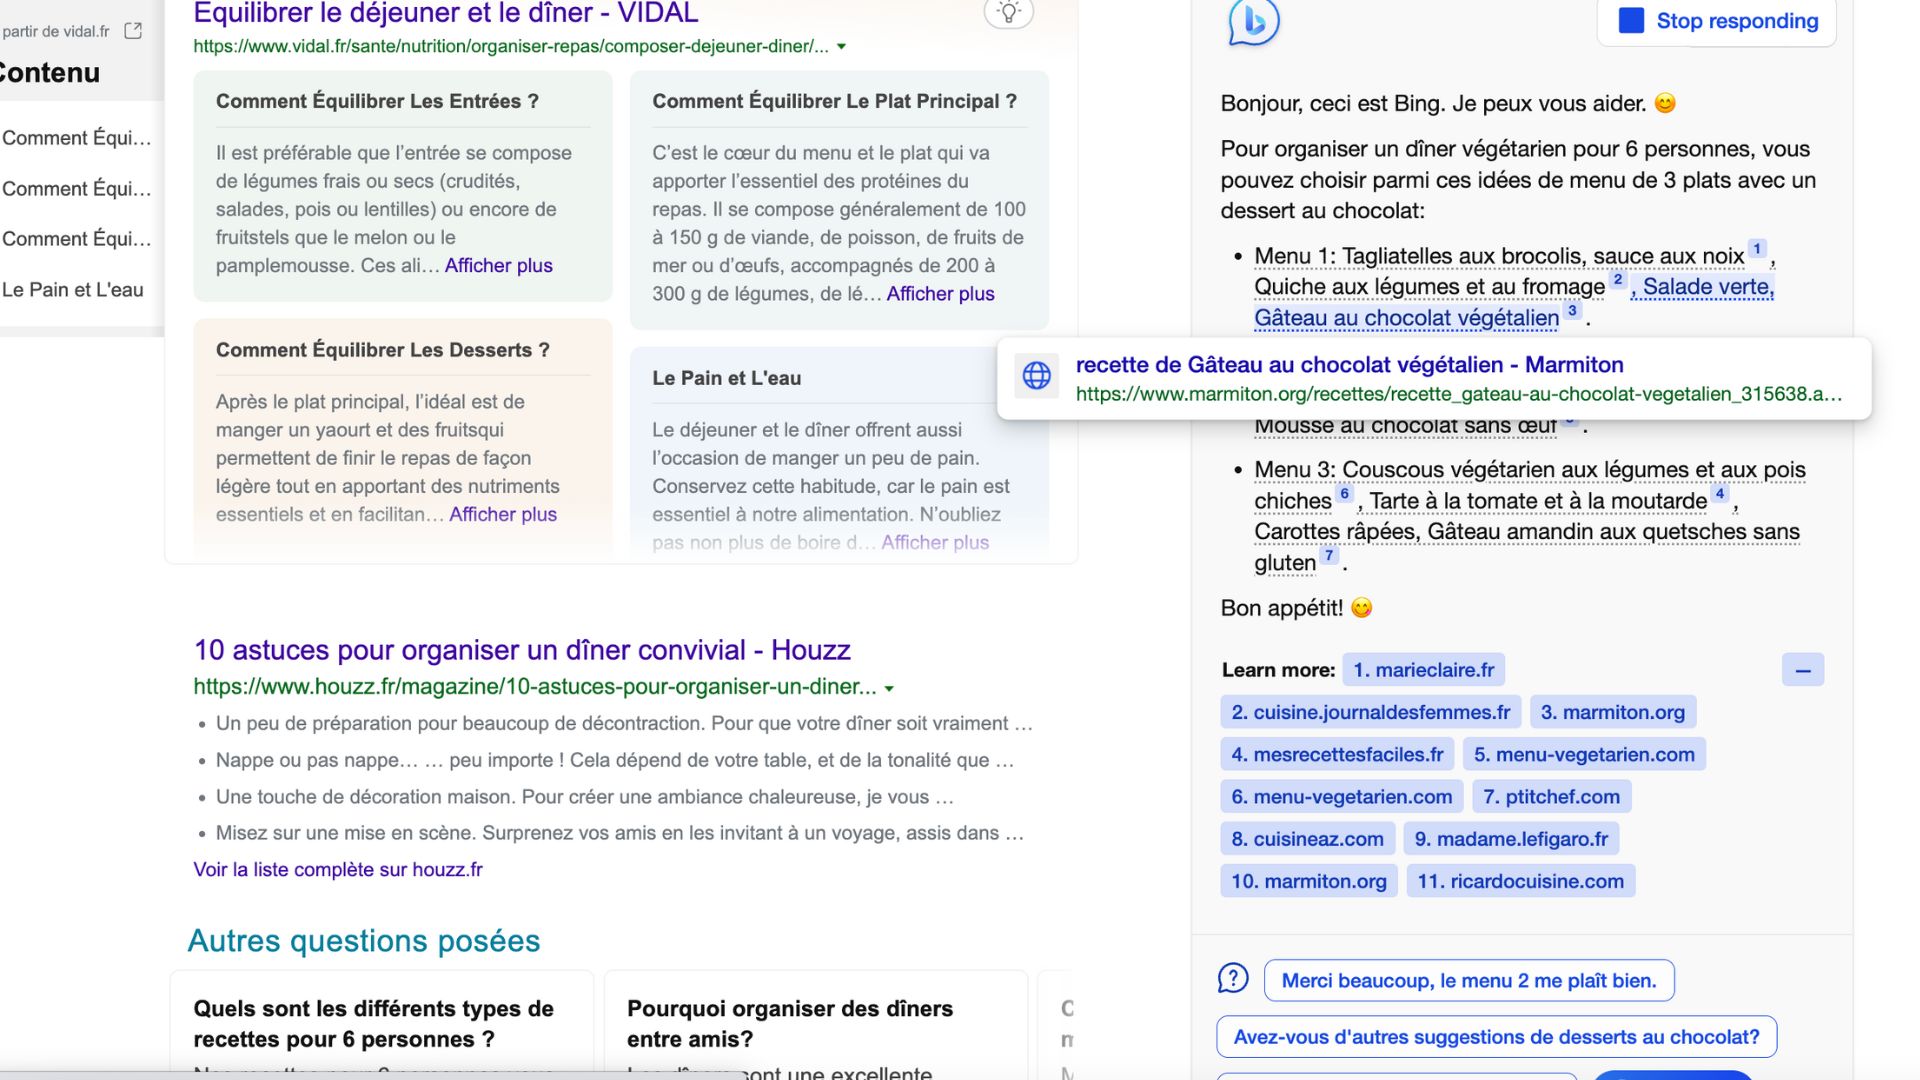Click citation superscript 3 after Gâteau au chocolat végétalien
The height and width of the screenshot is (1080, 1920).
pos(1572,311)
